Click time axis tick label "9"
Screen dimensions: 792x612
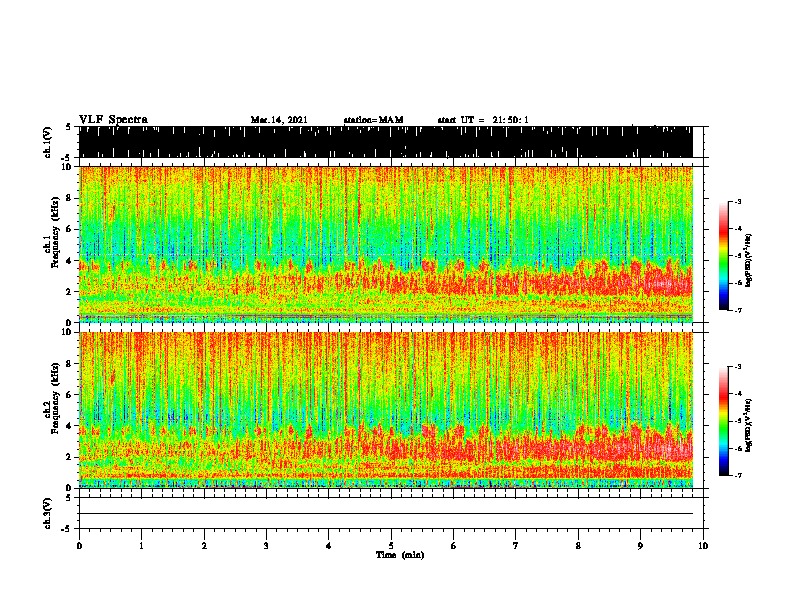[x=640, y=546]
